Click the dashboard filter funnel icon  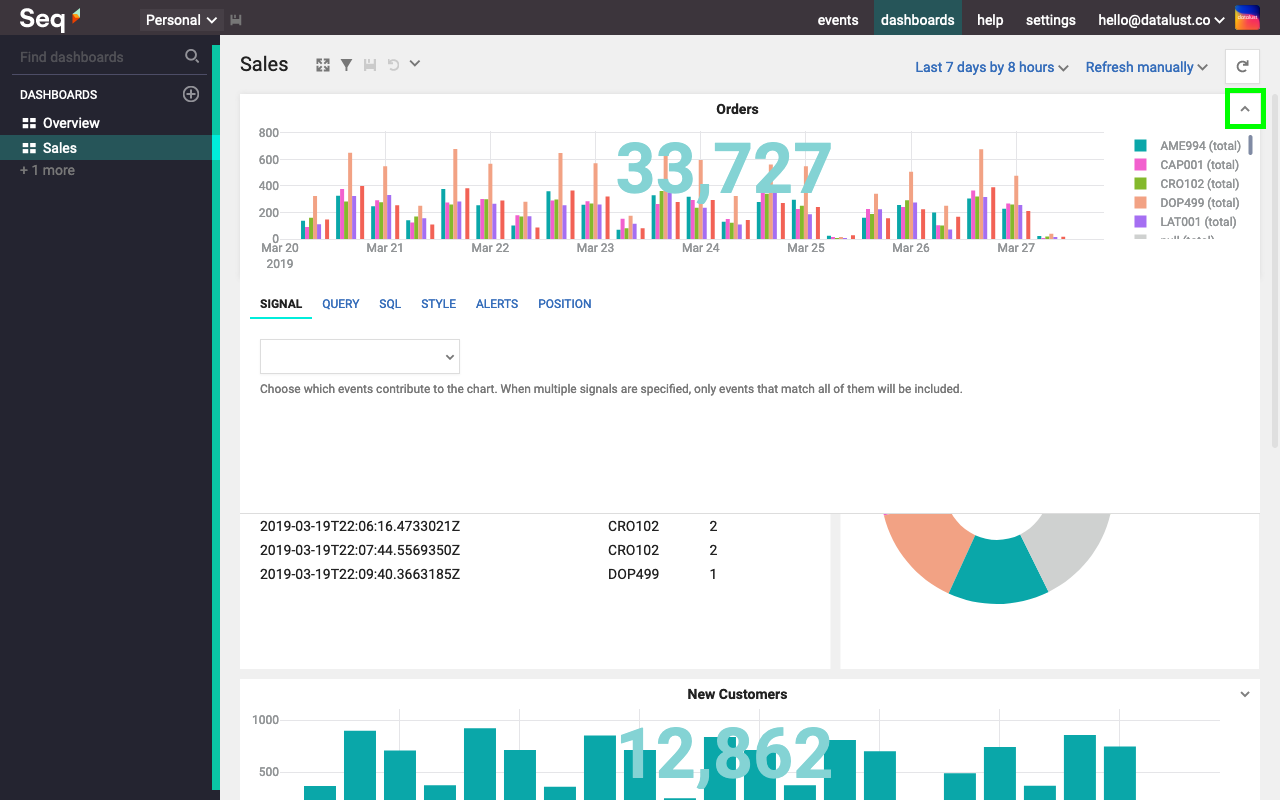(346, 65)
